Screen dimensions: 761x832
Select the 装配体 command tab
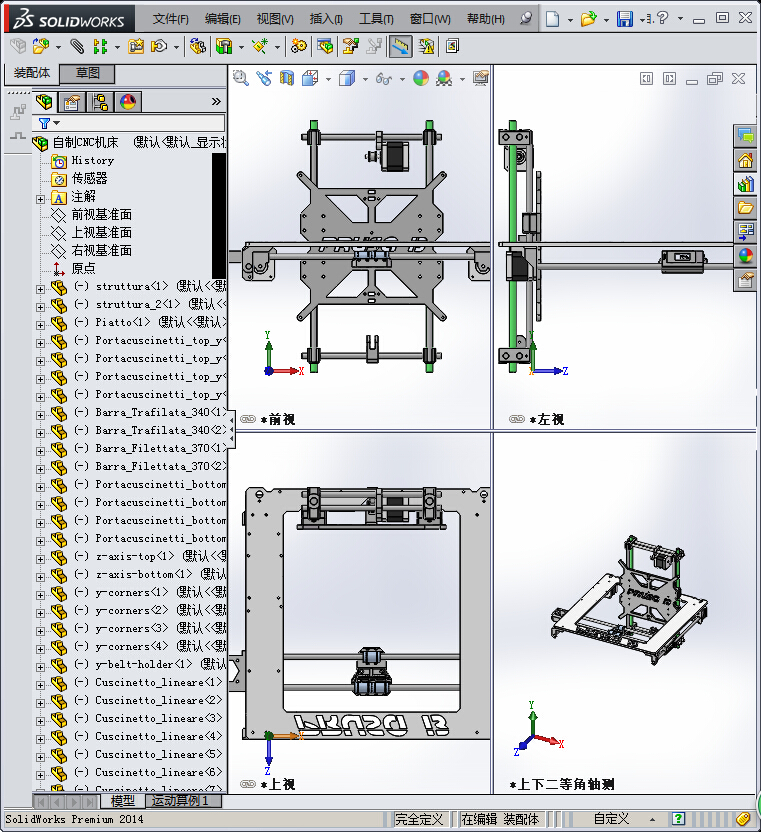tap(32, 73)
